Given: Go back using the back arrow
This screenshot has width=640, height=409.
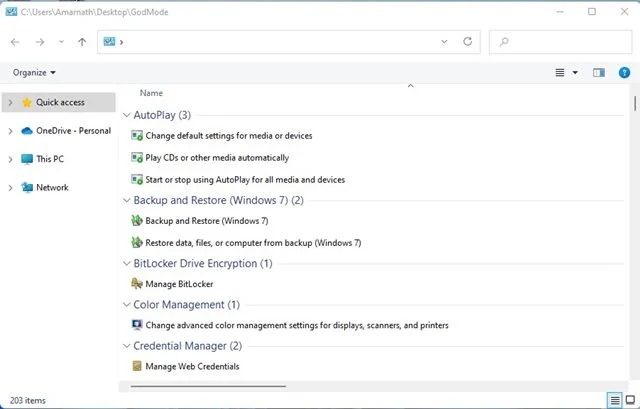Looking at the screenshot, I should click(15, 42).
